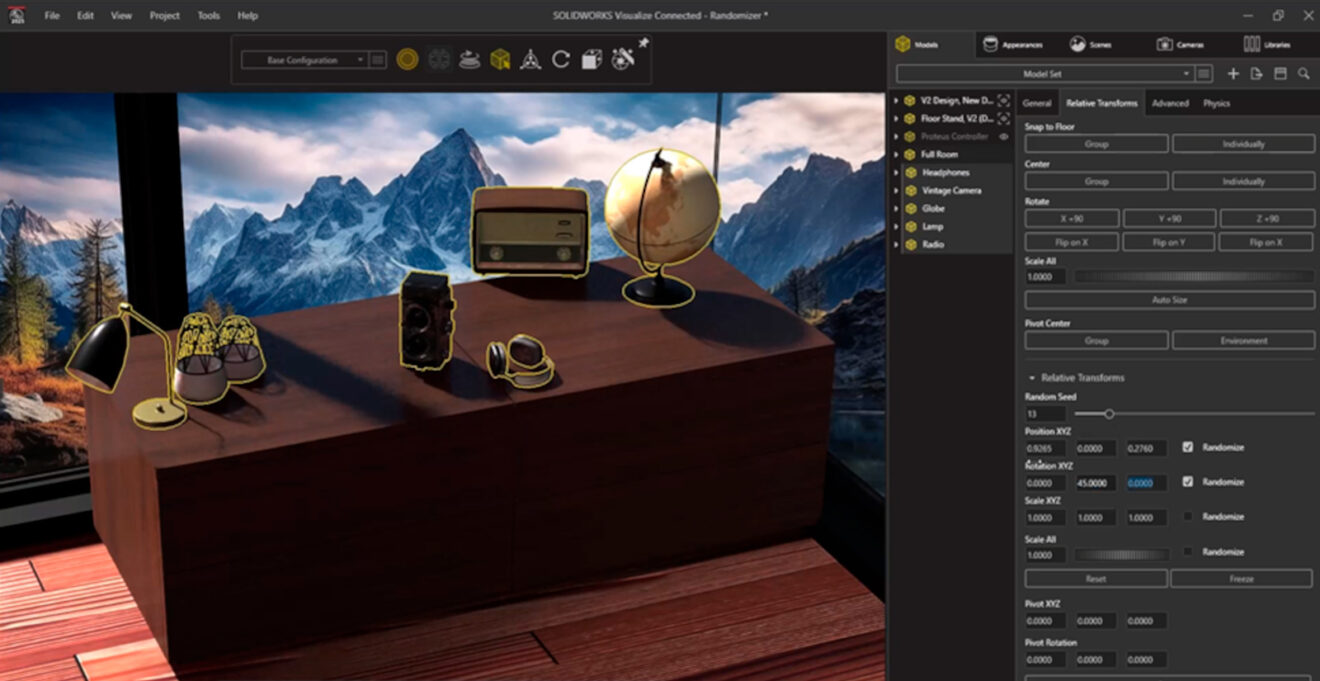Click Environment under Pivot Center
This screenshot has height=681, width=1320.
(1243, 340)
